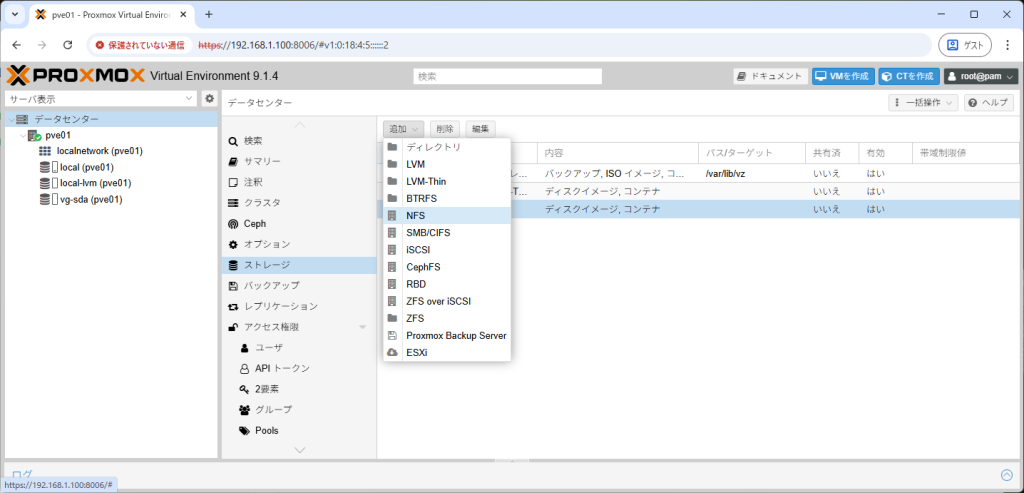
Task: Open Ceph panel
Action: (299, 223)
